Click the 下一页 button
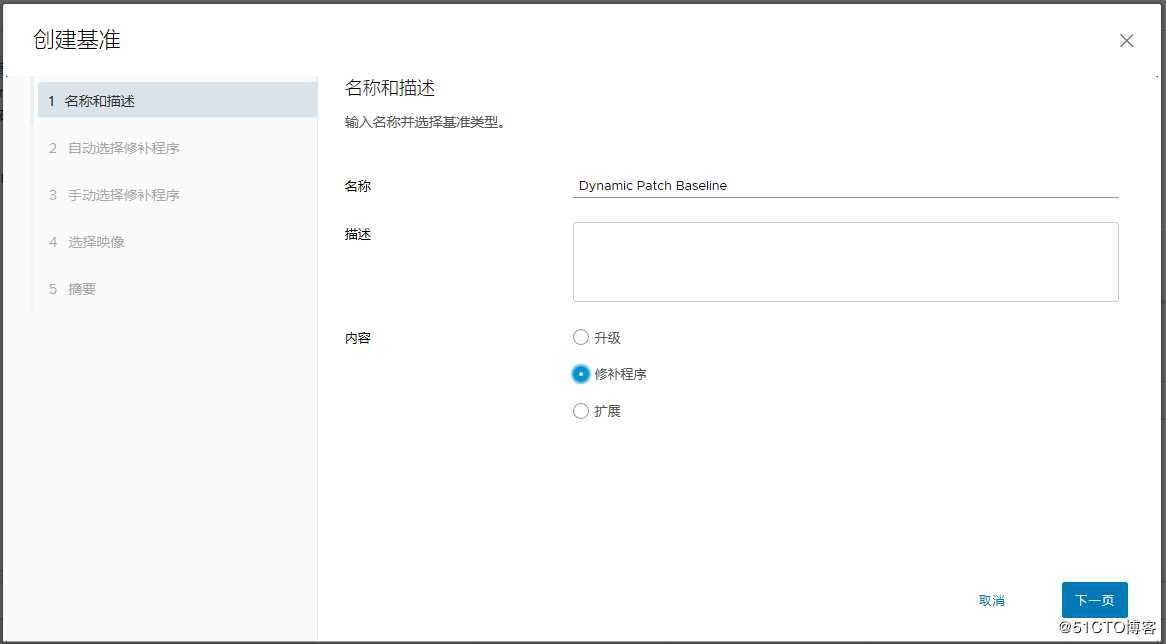This screenshot has width=1166, height=644. pos(1094,600)
